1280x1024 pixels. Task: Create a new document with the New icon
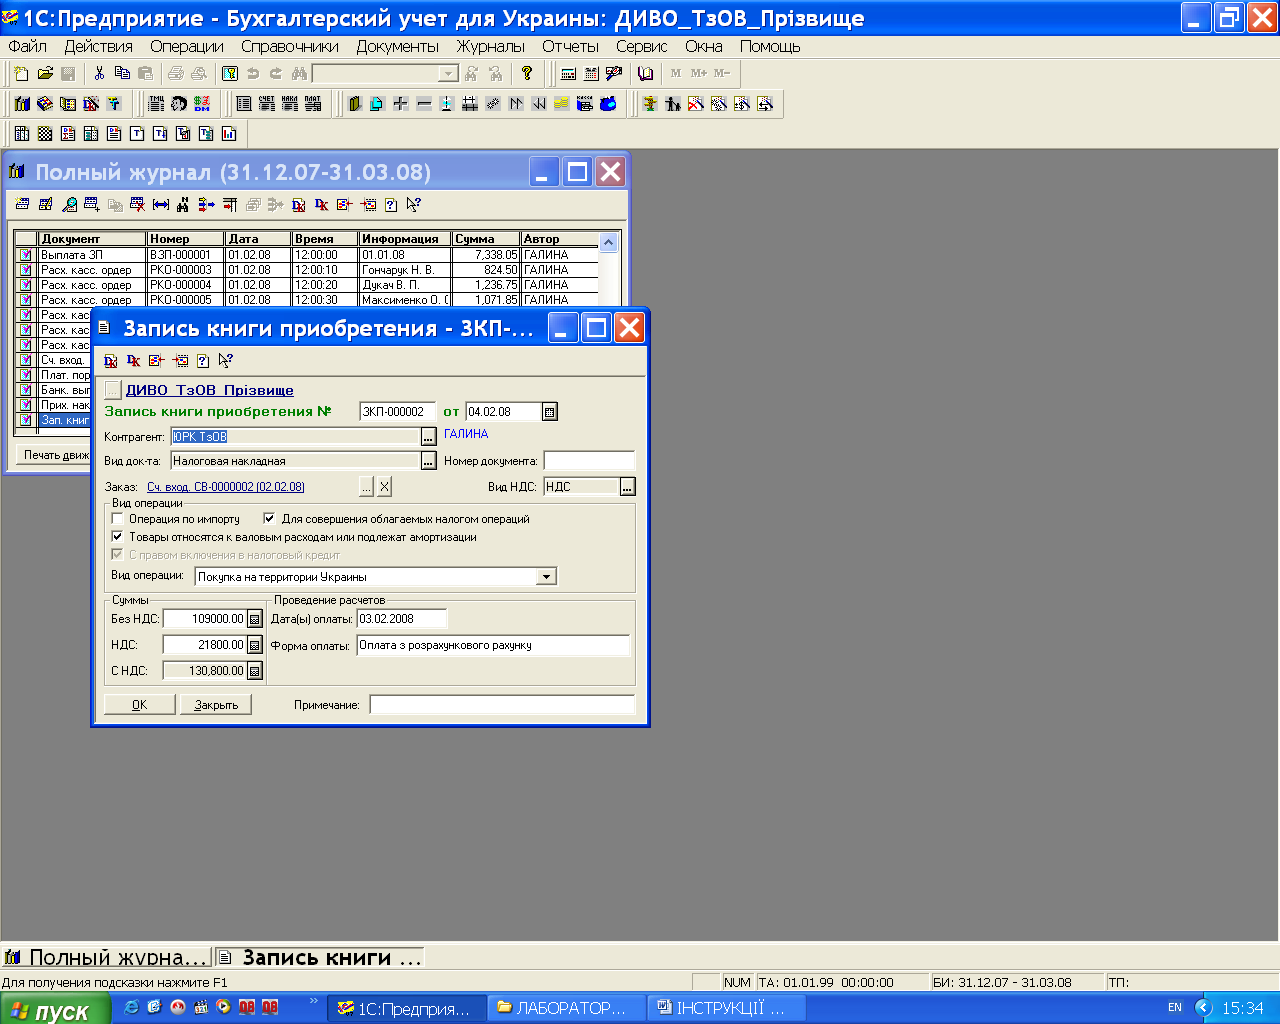[x=22, y=74]
